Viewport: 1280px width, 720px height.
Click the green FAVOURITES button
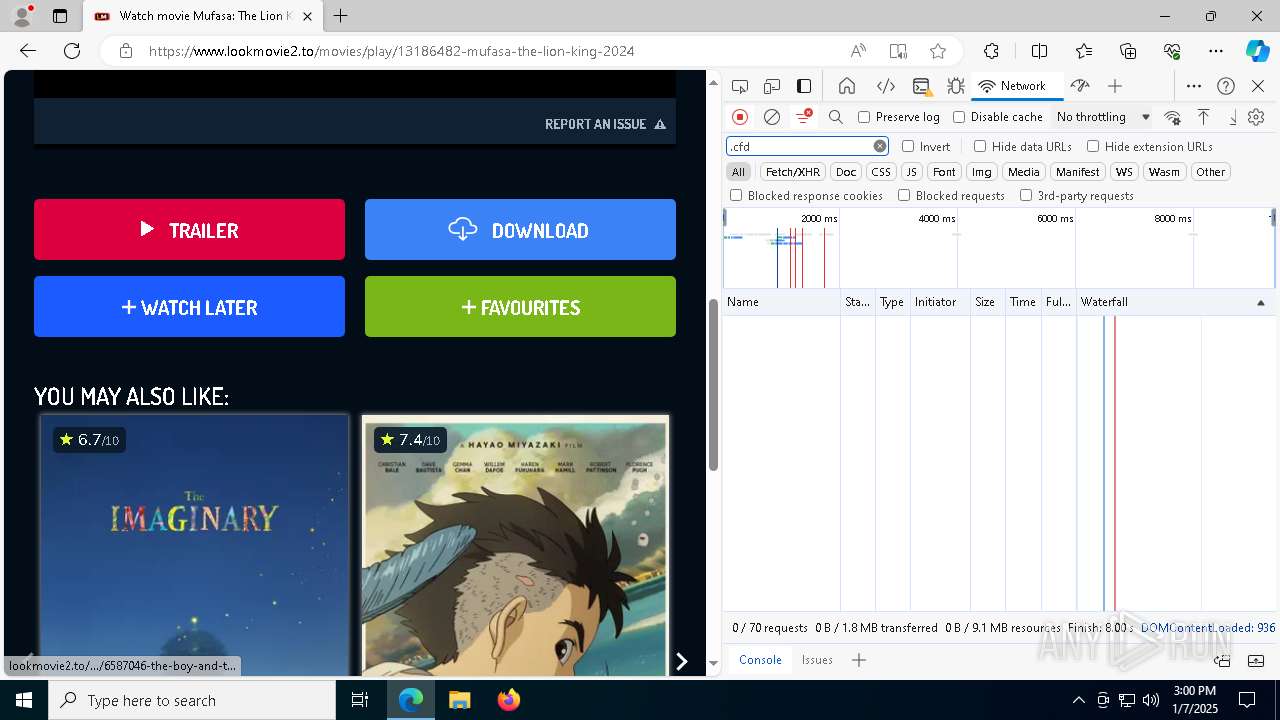520,307
